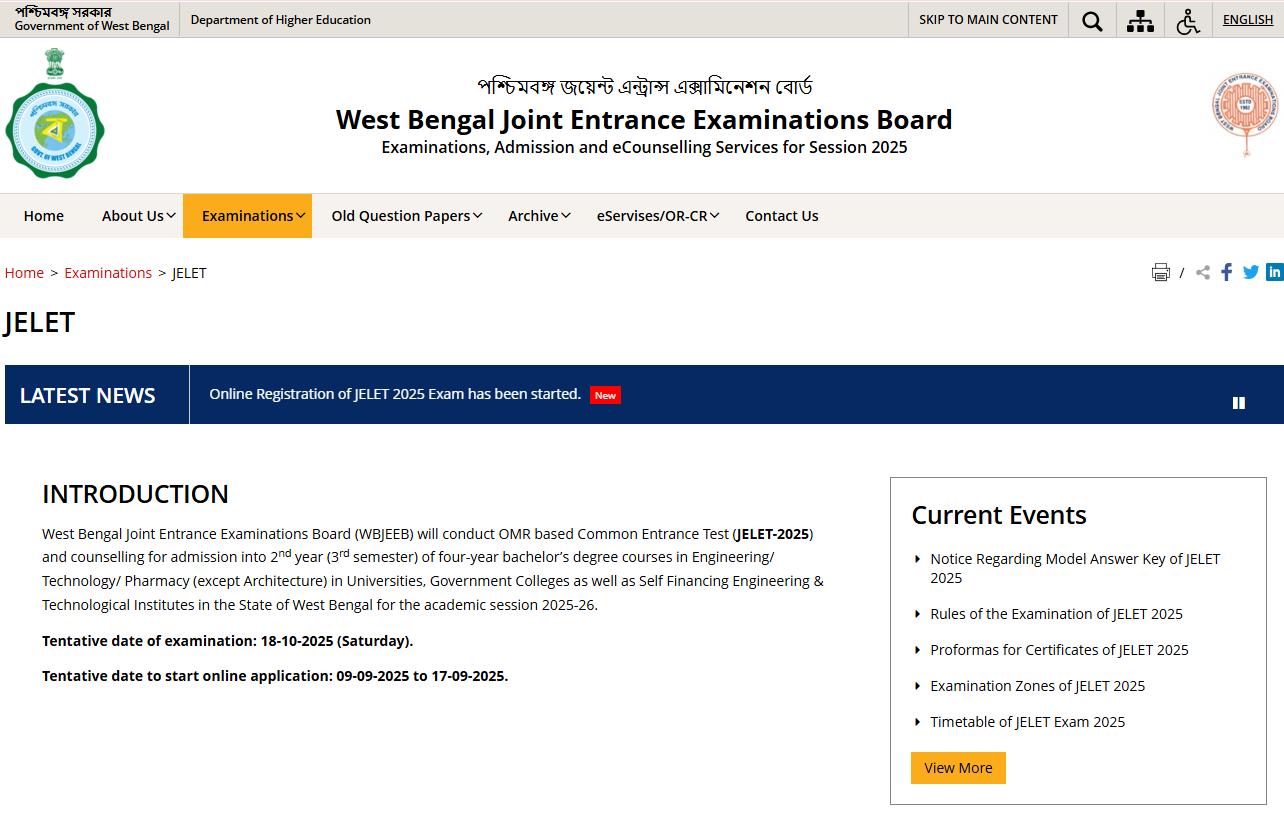The width and height of the screenshot is (1284, 819).
Task: Open the share icon near the breadcrumb
Action: 1202,271
